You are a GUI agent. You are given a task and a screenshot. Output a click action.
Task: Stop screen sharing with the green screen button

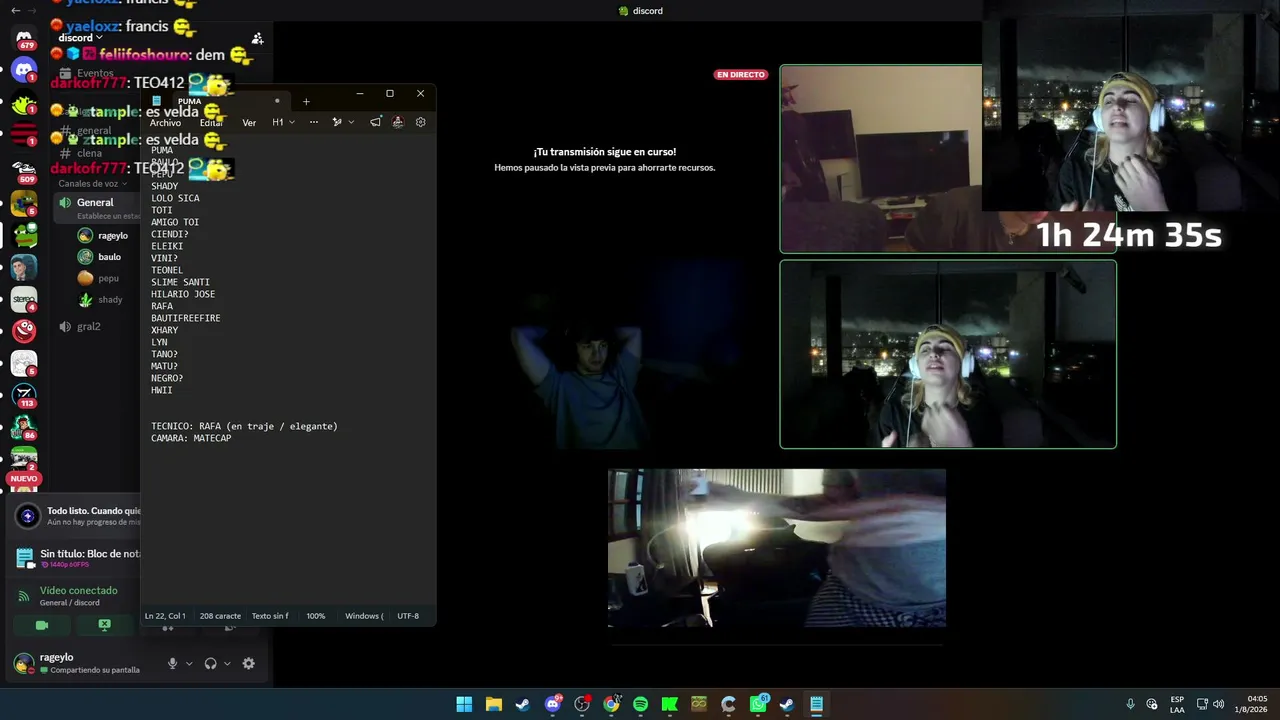pyautogui.click(x=104, y=625)
